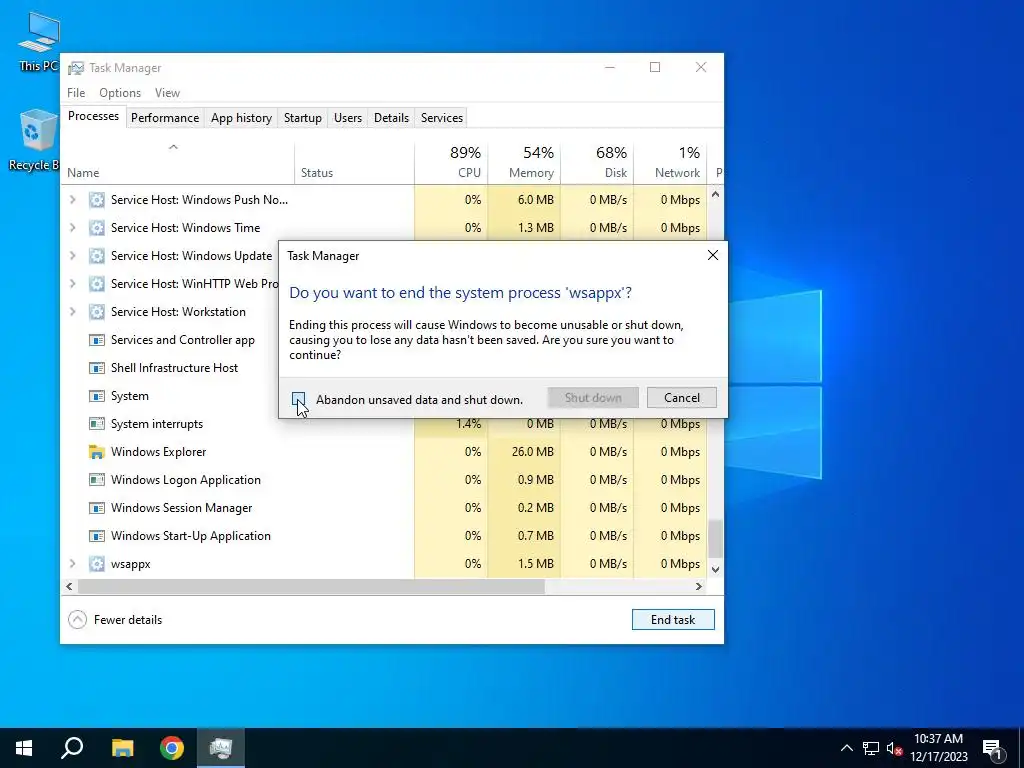Click horizontal scrollbar right arrow
This screenshot has height=768, width=1024.
tap(699, 586)
